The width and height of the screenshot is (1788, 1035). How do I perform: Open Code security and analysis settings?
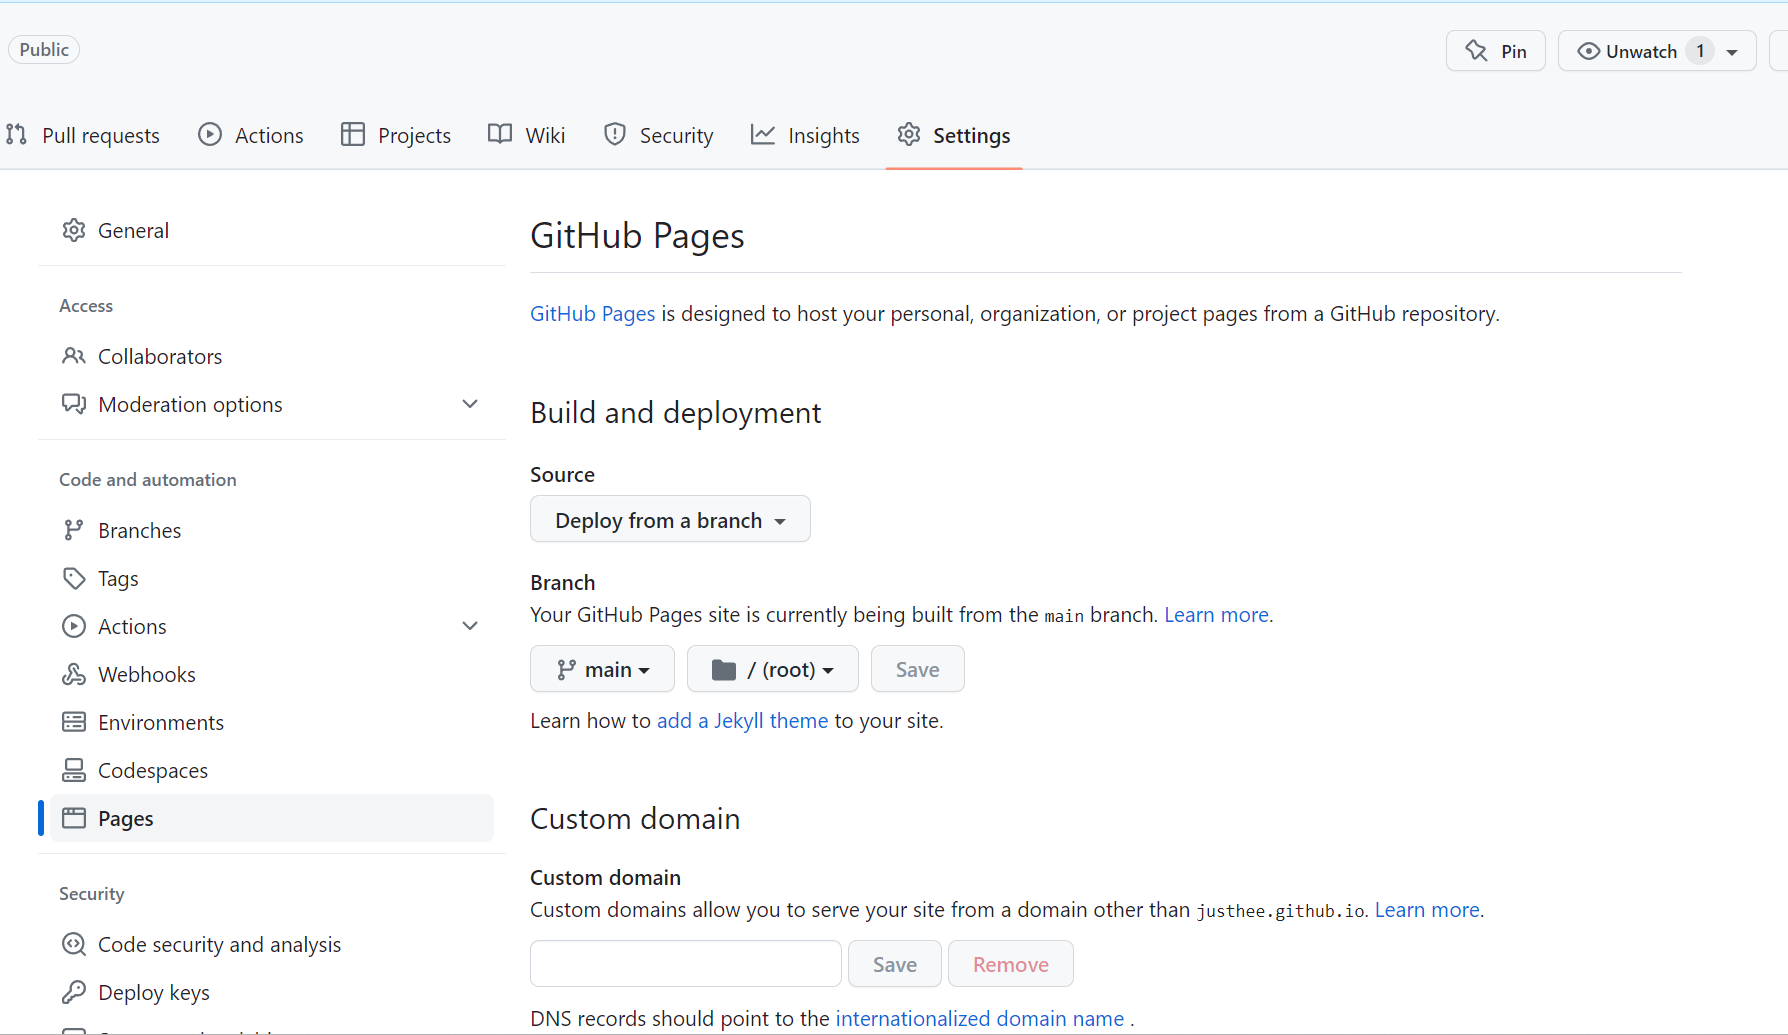coord(272,944)
